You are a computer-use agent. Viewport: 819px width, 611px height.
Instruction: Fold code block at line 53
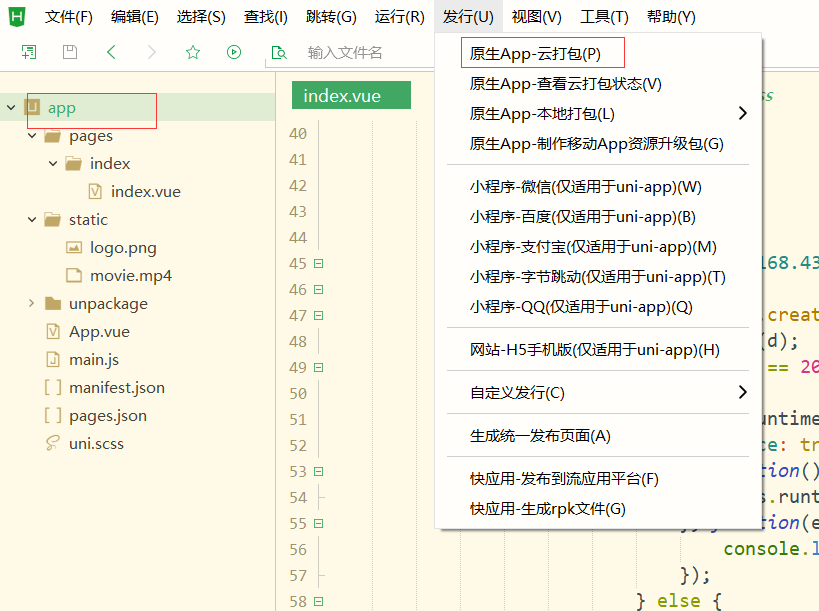click(319, 472)
